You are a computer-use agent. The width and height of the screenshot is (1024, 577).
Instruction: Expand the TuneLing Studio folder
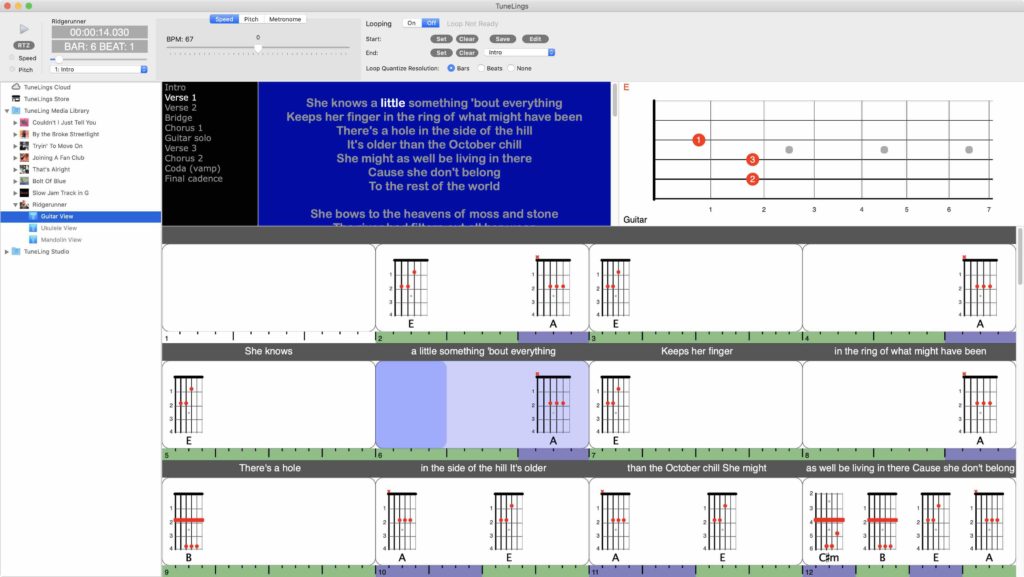click(7, 252)
